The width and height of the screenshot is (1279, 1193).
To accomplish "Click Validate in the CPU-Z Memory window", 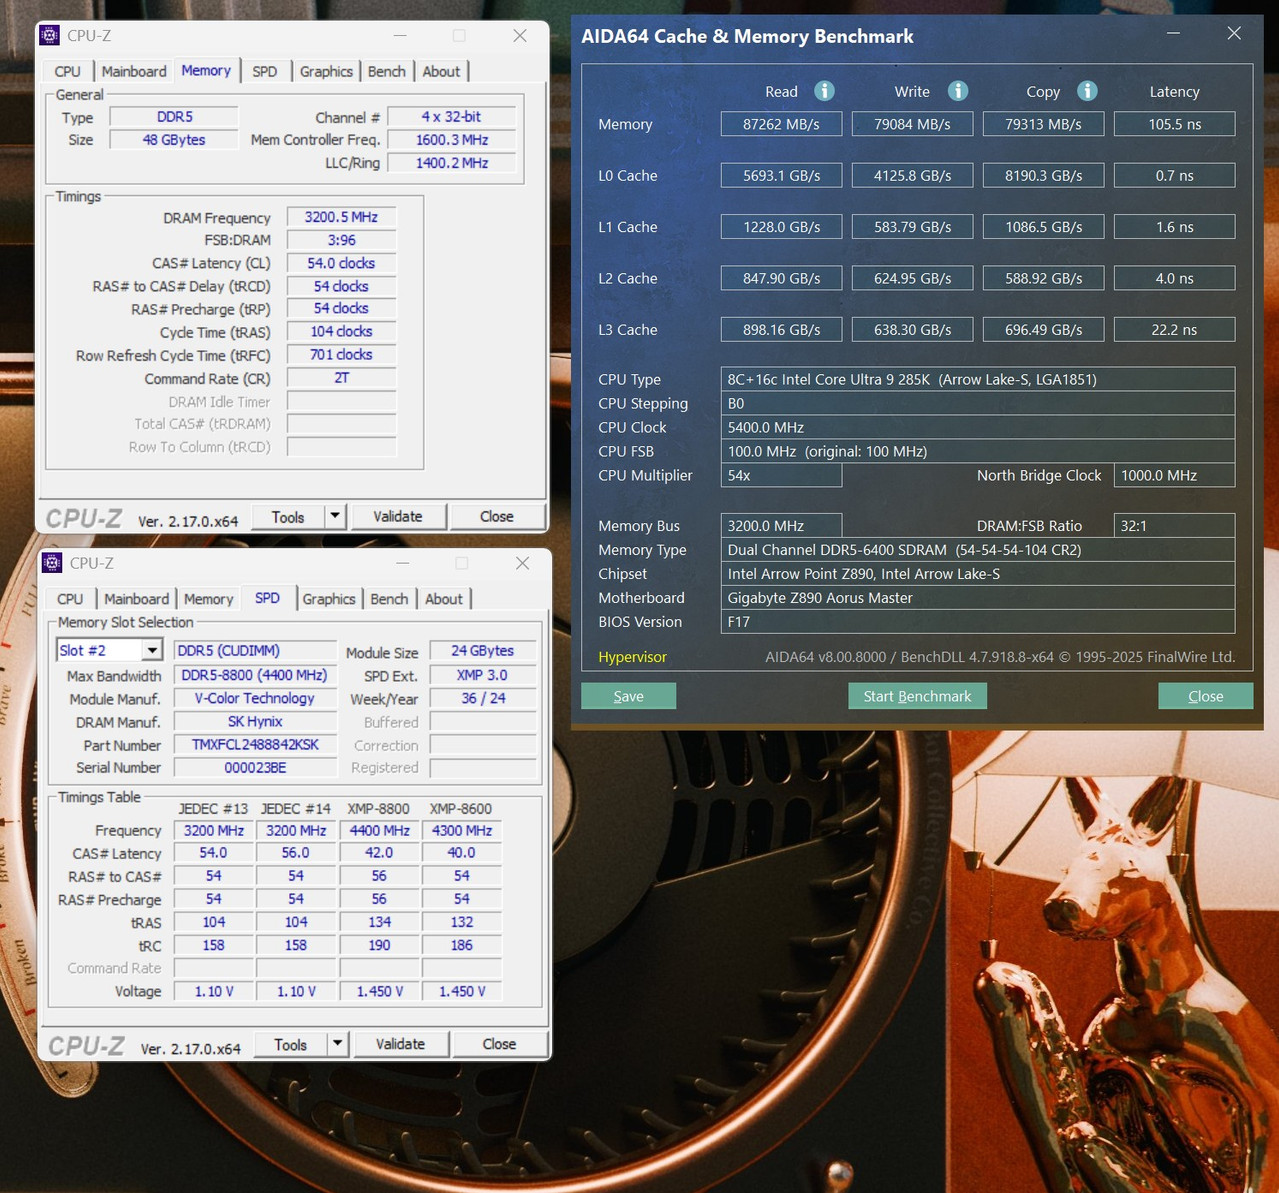I will click(398, 517).
